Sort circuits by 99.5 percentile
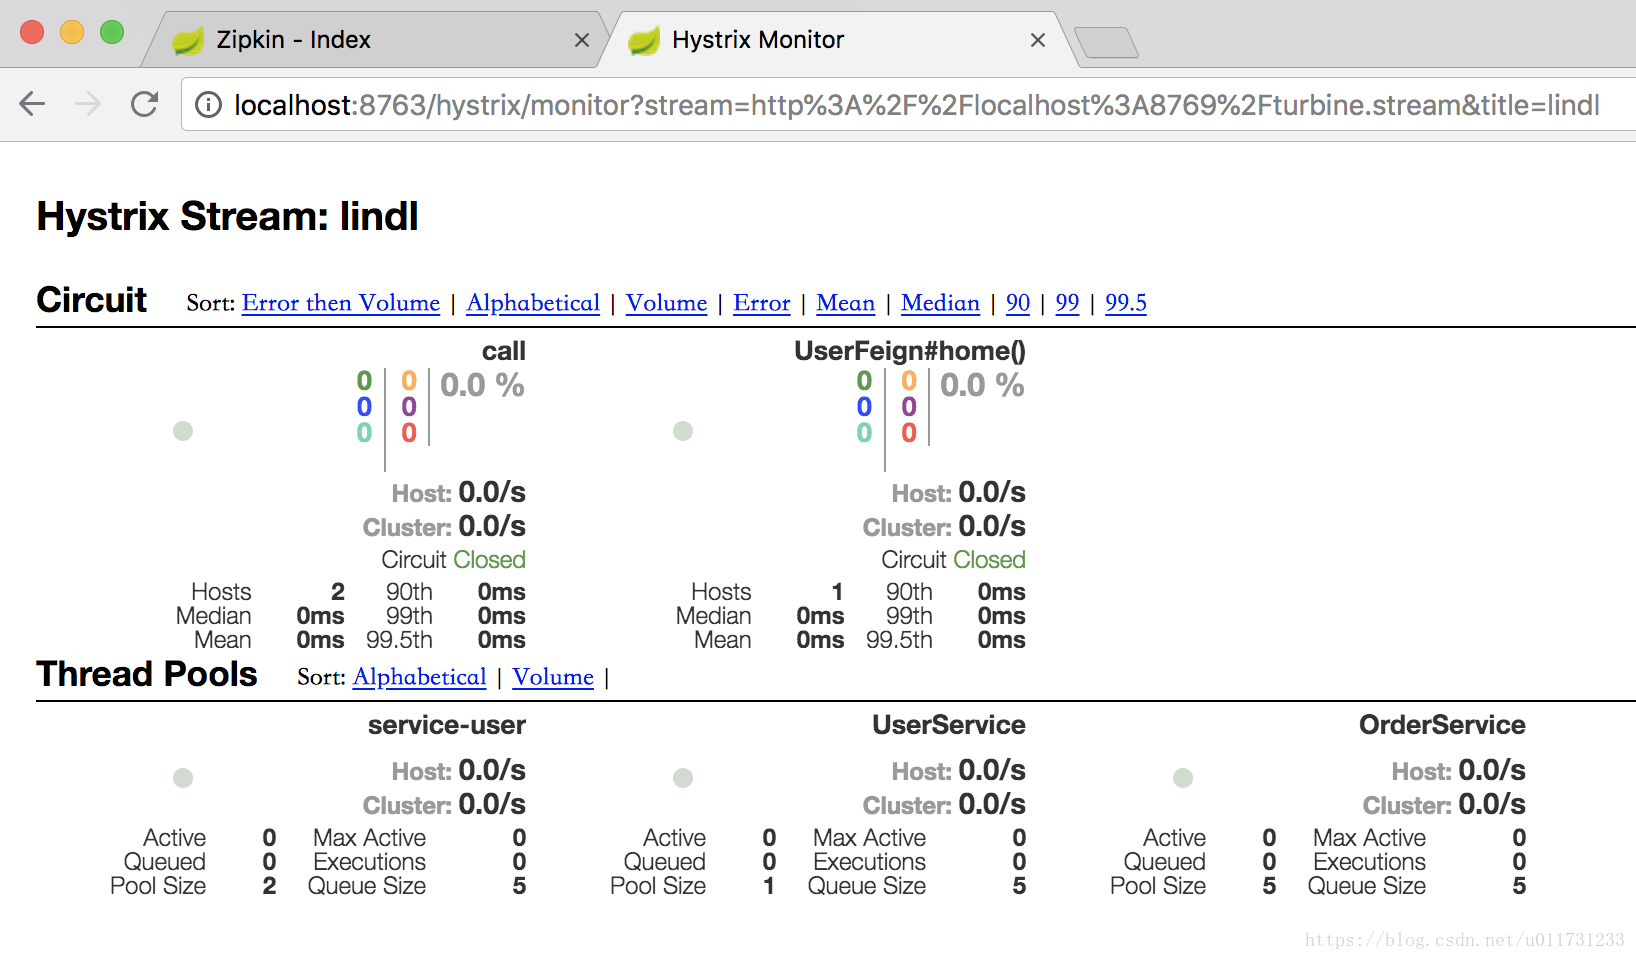 point(1126,303)
